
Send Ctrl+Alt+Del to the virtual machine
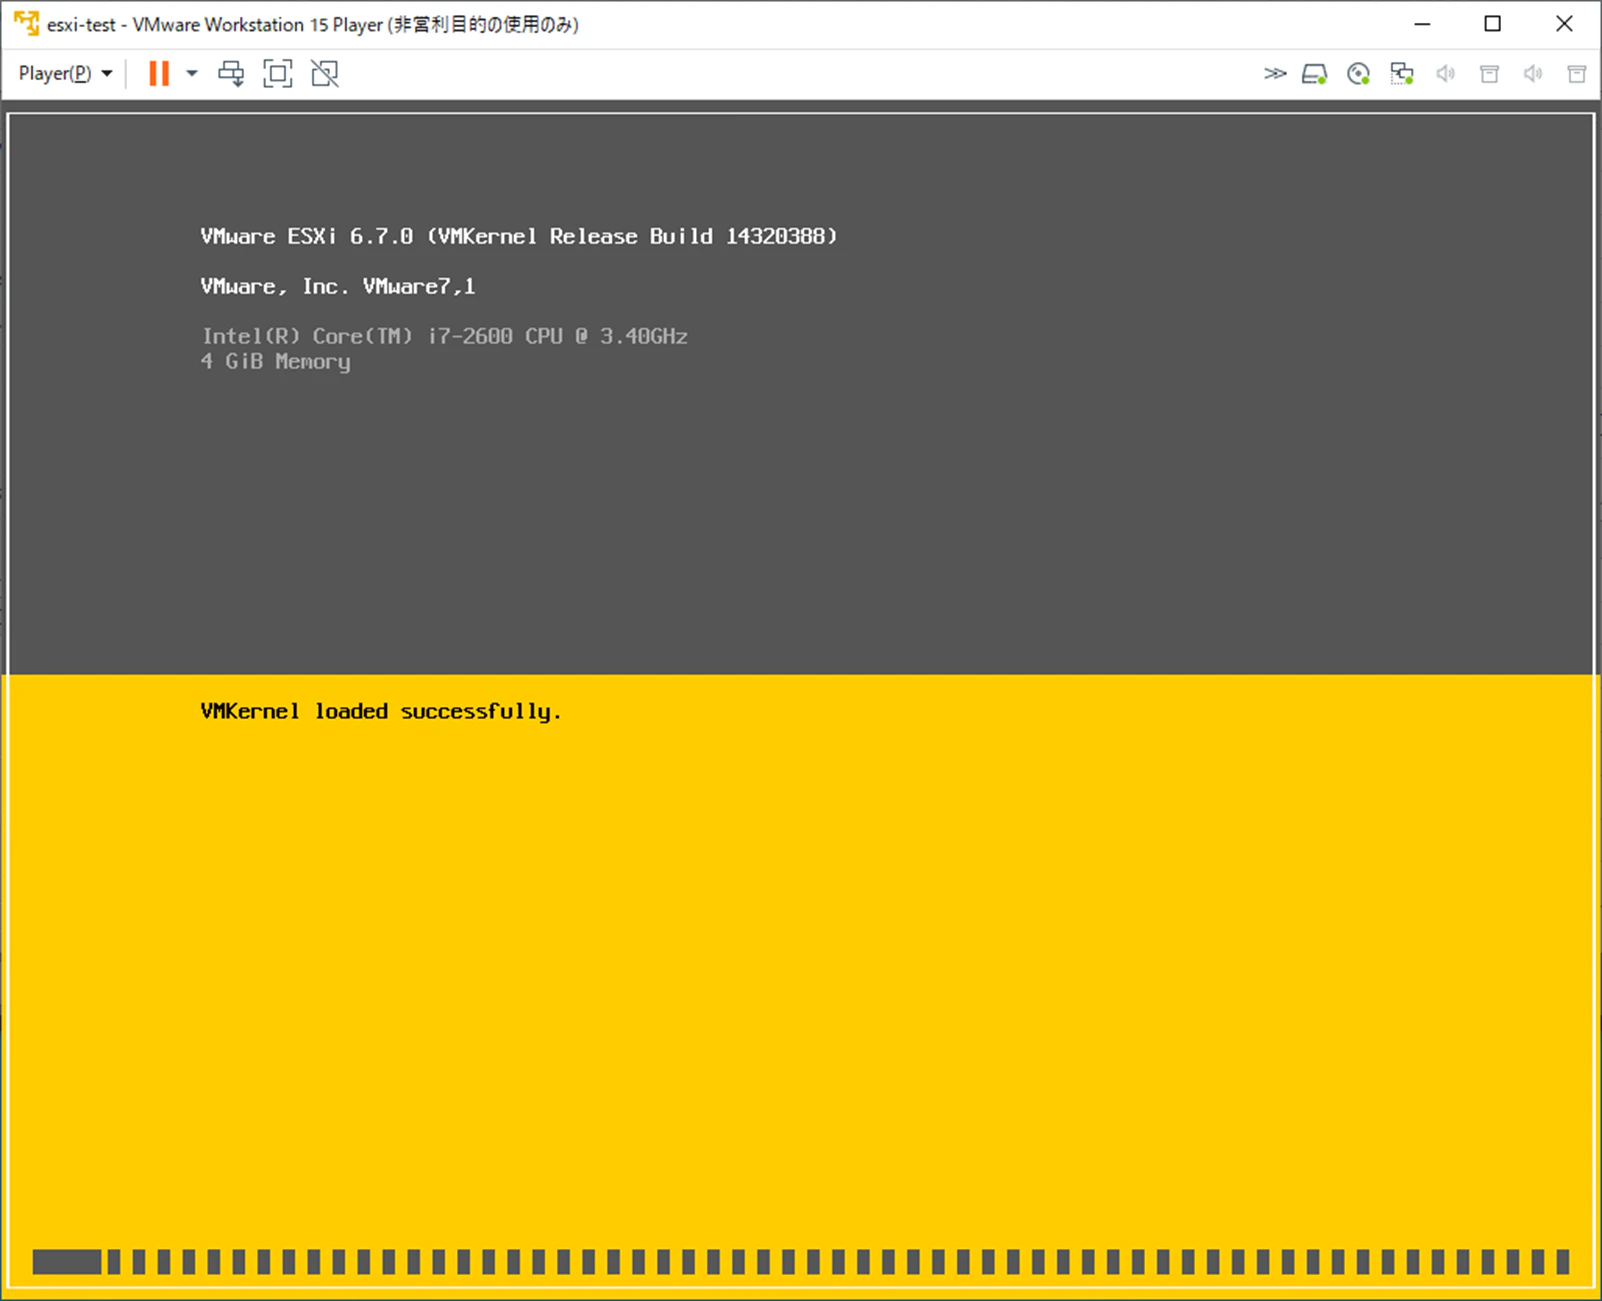click(x=231, y=74)
